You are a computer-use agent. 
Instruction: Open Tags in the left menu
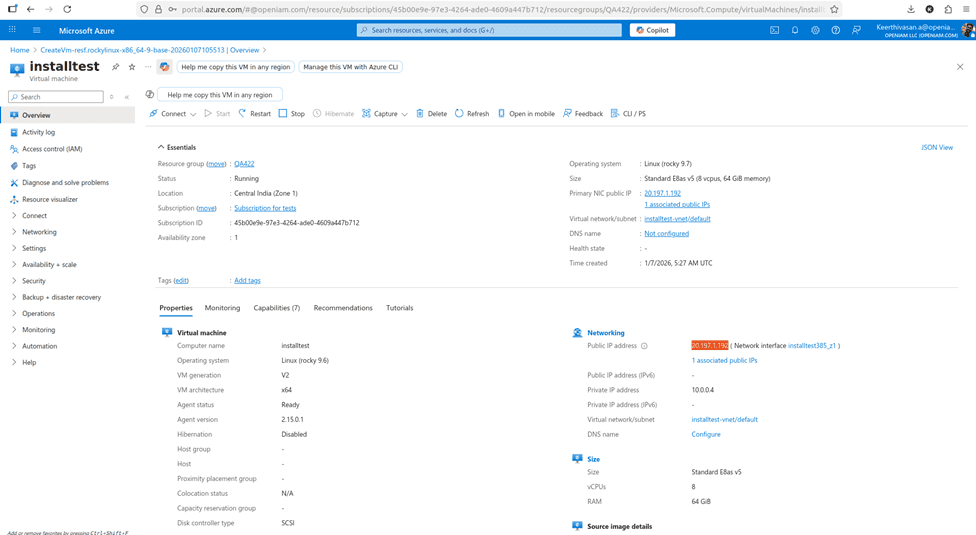[29, 165]
